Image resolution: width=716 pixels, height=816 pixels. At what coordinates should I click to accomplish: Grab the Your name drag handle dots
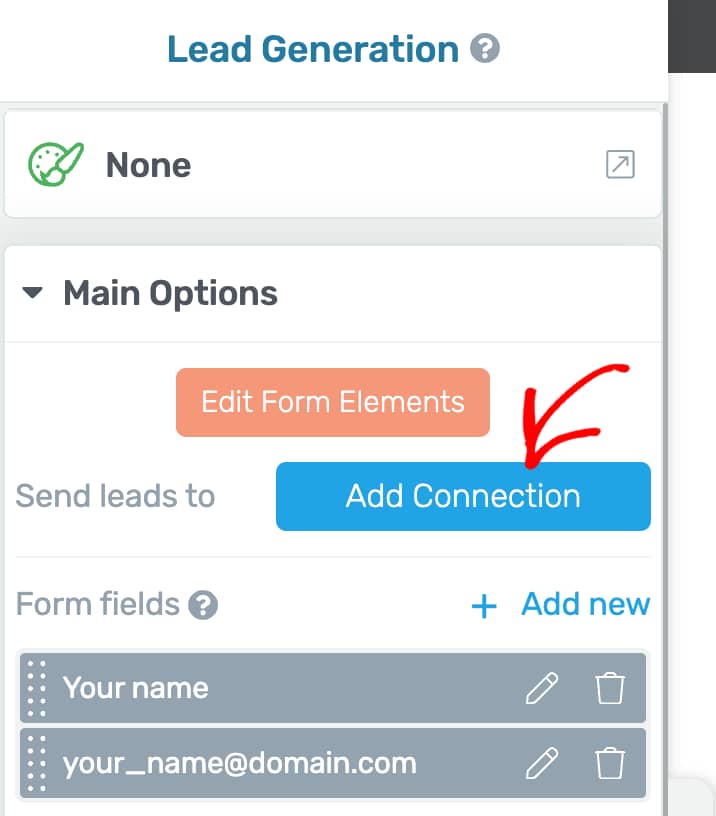(x=36, y=688)
